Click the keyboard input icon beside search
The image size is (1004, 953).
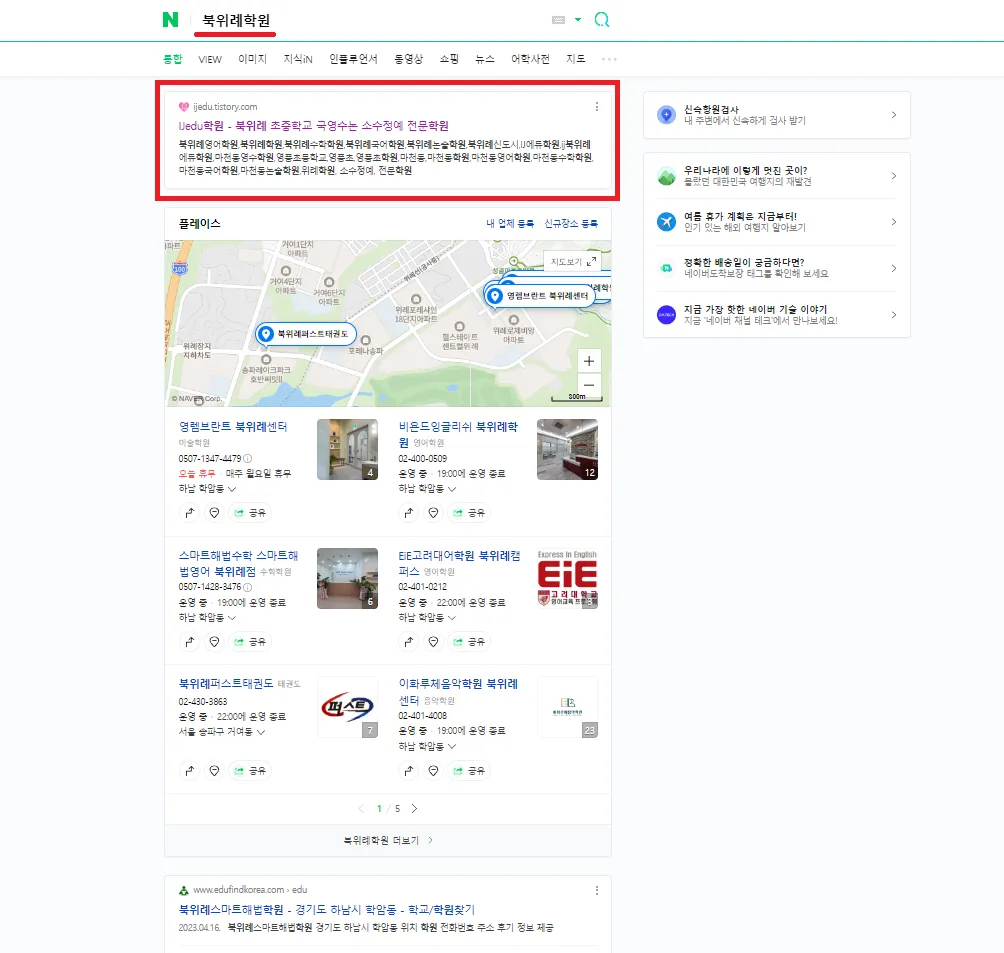coord(558,19)
